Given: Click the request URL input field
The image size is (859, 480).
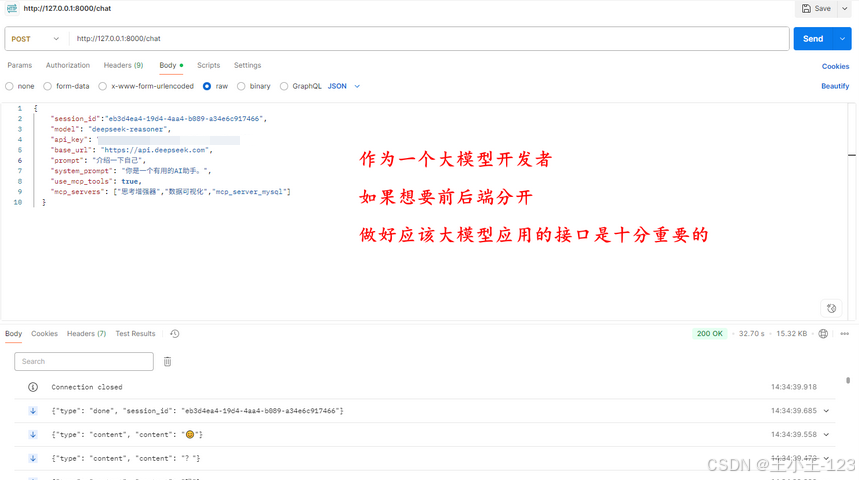Looking at the screenshot, I should 429,39.
